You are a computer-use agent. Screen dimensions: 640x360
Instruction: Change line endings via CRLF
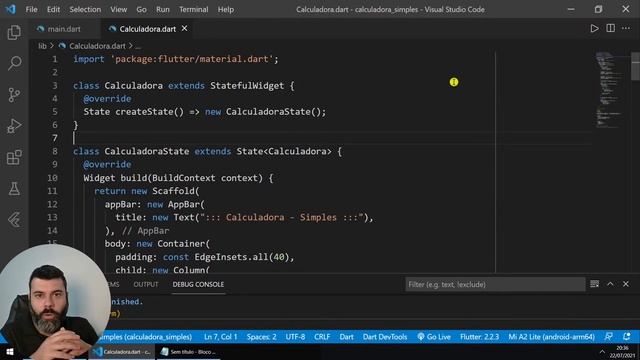point(322,337)
